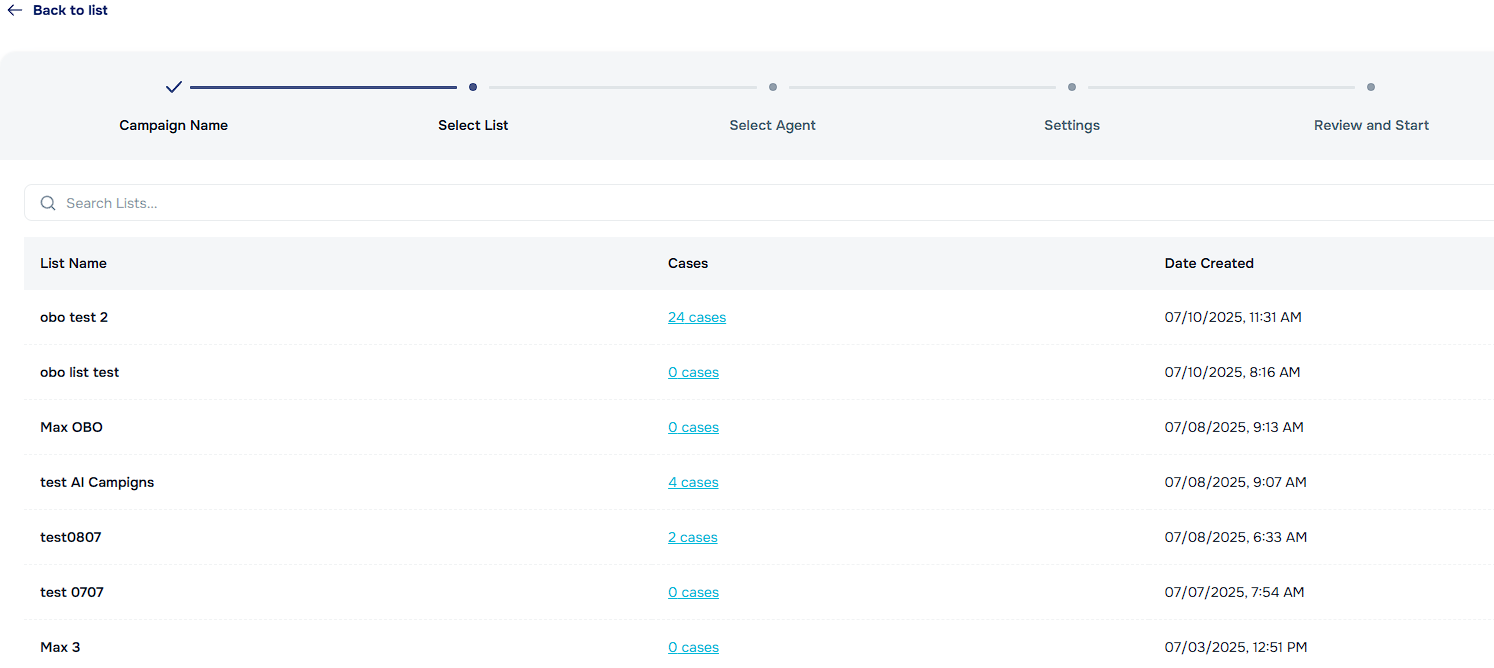Open 2 cases link for test0807
Image resolution: width=1494 pixels, height=668 pixels.
click(x=692, y=537)
